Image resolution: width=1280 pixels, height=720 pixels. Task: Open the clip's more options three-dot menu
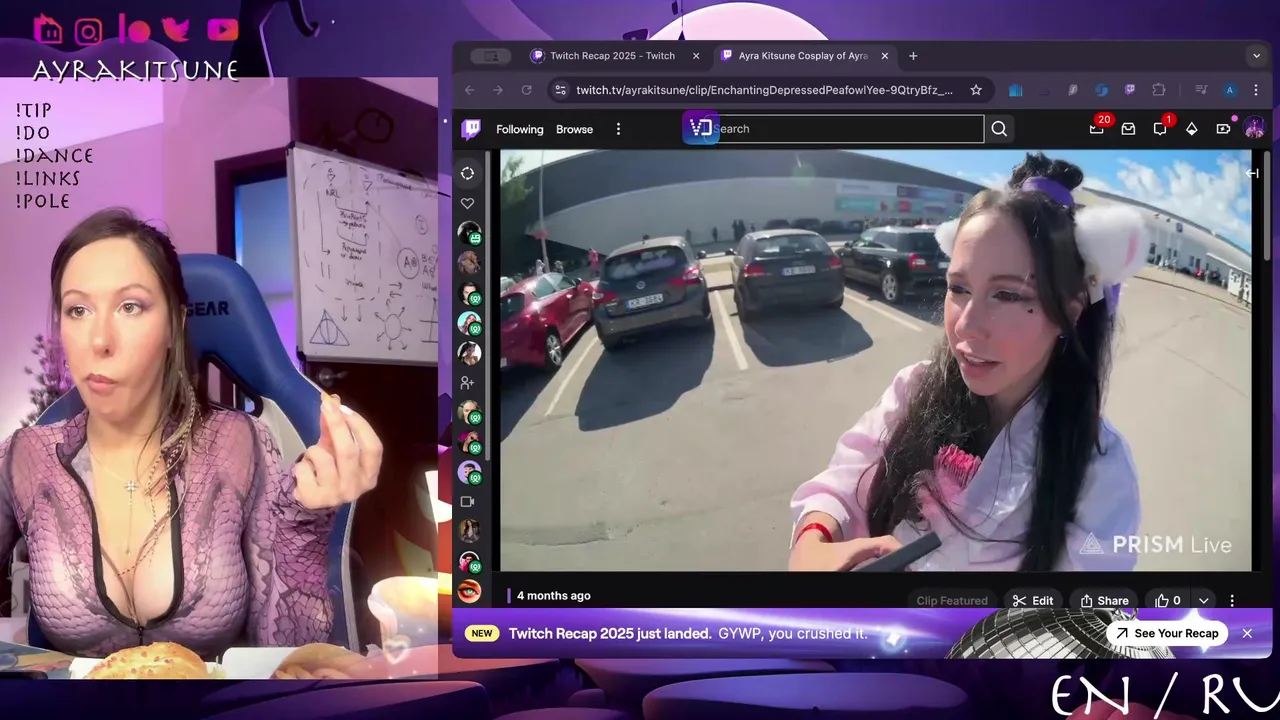click(1232, 601)
